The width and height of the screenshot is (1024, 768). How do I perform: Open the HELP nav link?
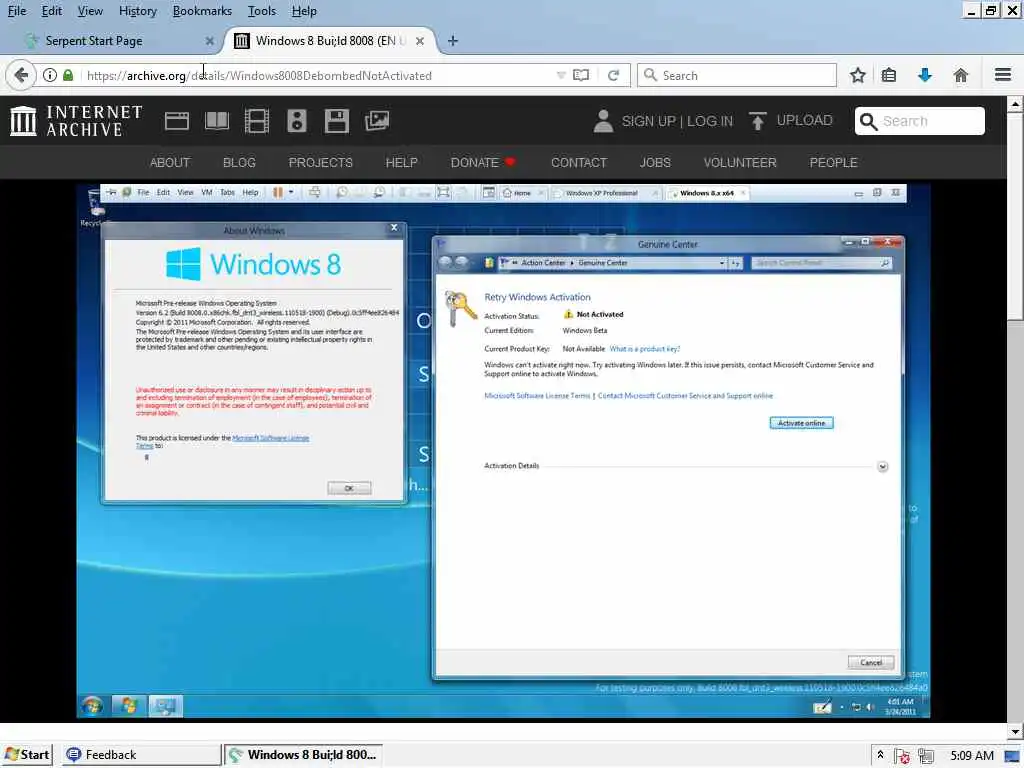tap(402, 163)
